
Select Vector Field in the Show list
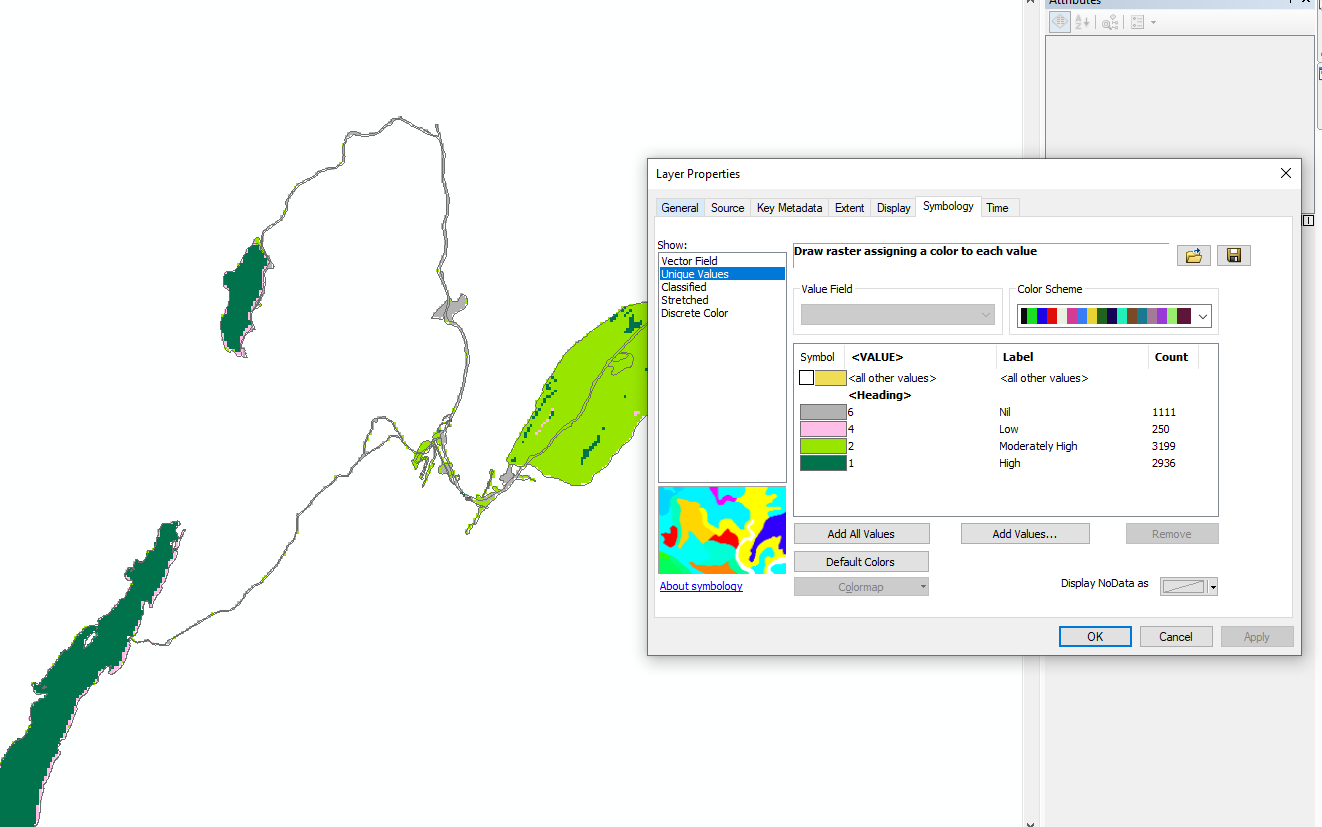pos(722,261)
